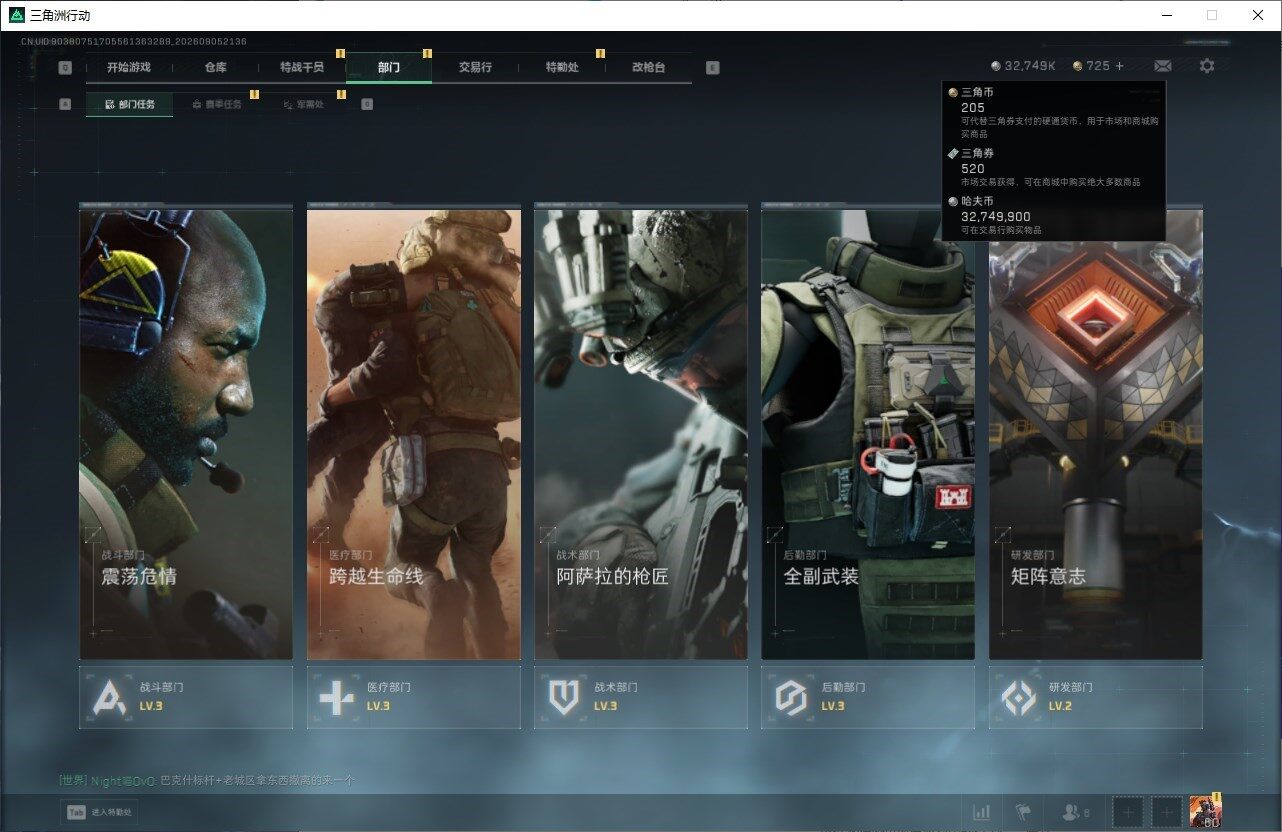
Task: Open the 开始游戏 tab
Action: point(129,67)
